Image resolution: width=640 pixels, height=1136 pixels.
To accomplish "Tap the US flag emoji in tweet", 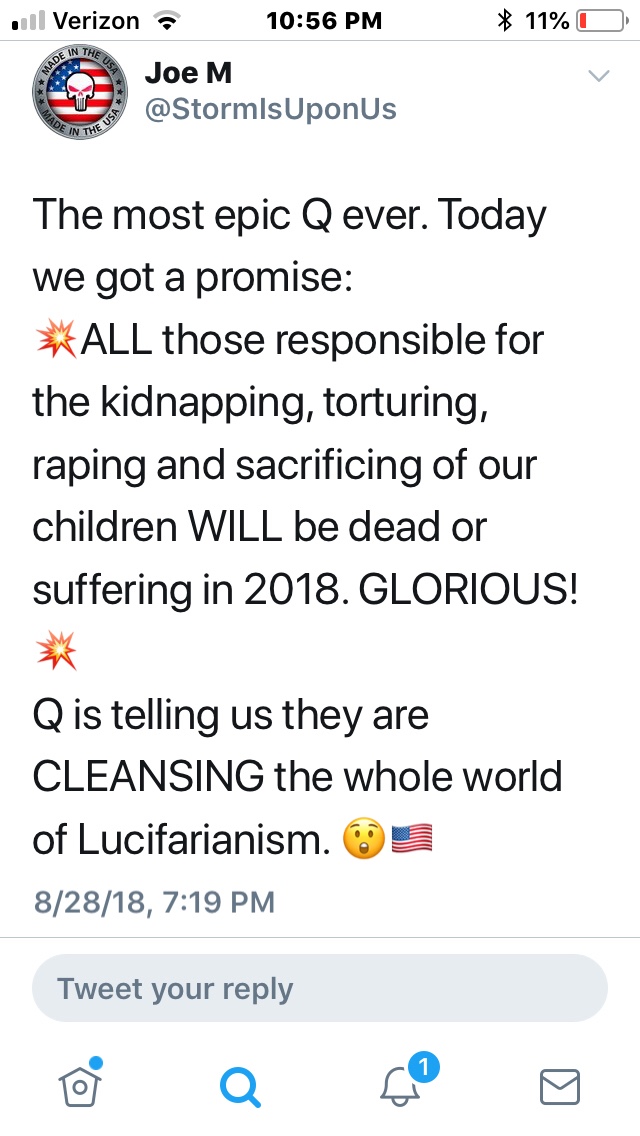I will pos(413,841).
